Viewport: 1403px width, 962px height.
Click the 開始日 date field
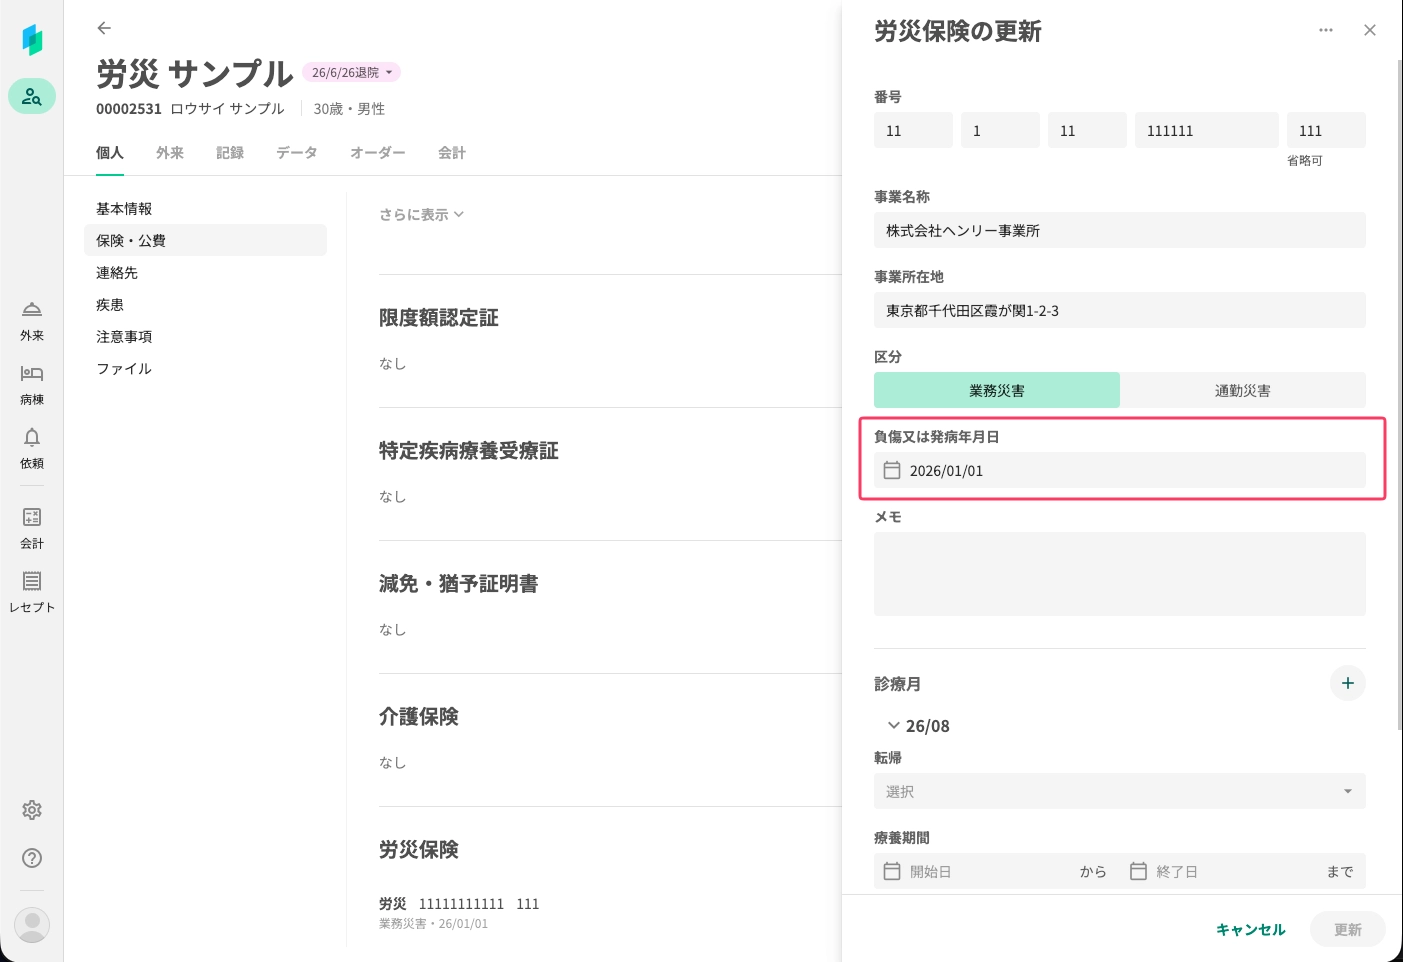click(975, 871)
